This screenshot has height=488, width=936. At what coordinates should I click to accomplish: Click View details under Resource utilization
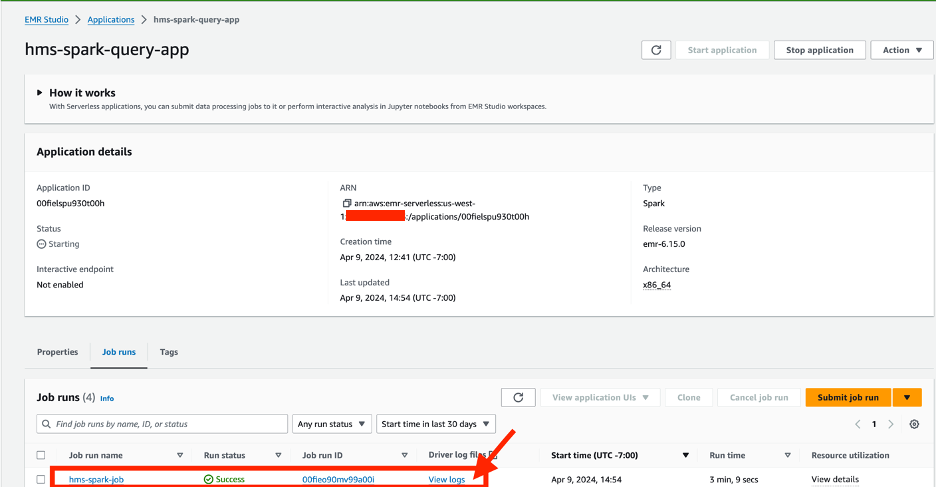[x=835, y=480]
